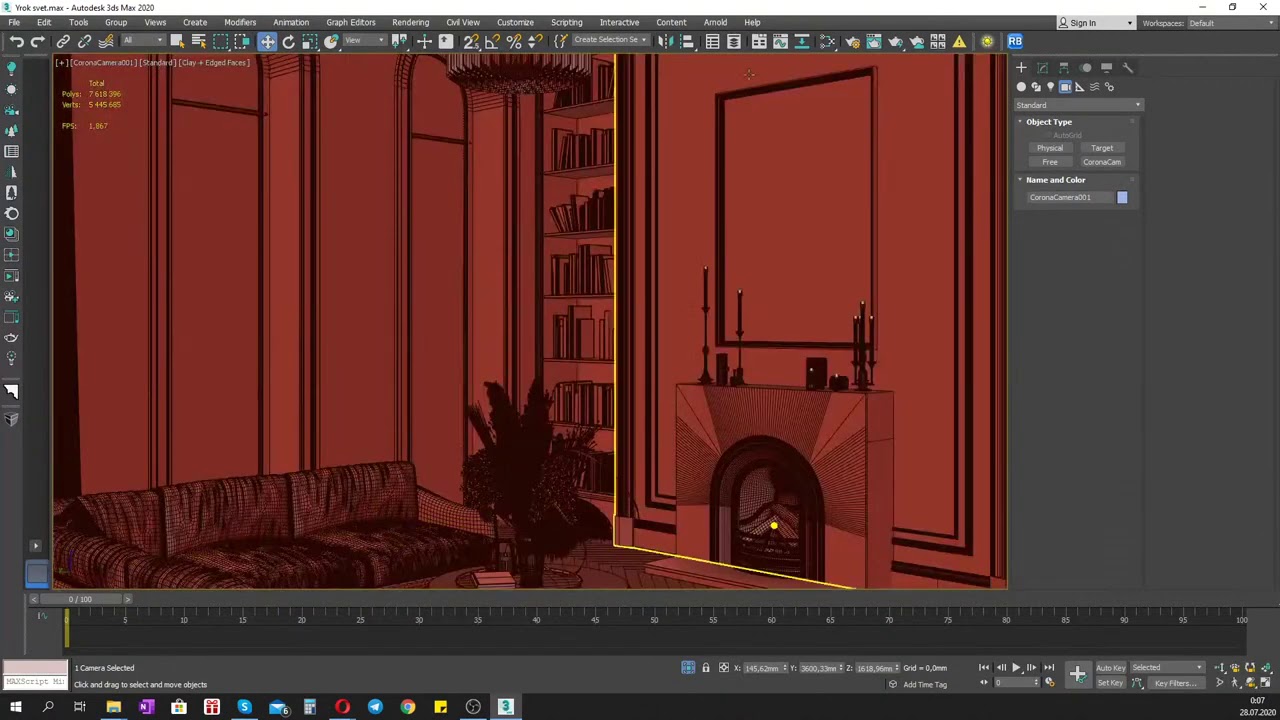Click the RB plugin icon
Viewport: 1280px width, 720px height.
pos(1015,41)
